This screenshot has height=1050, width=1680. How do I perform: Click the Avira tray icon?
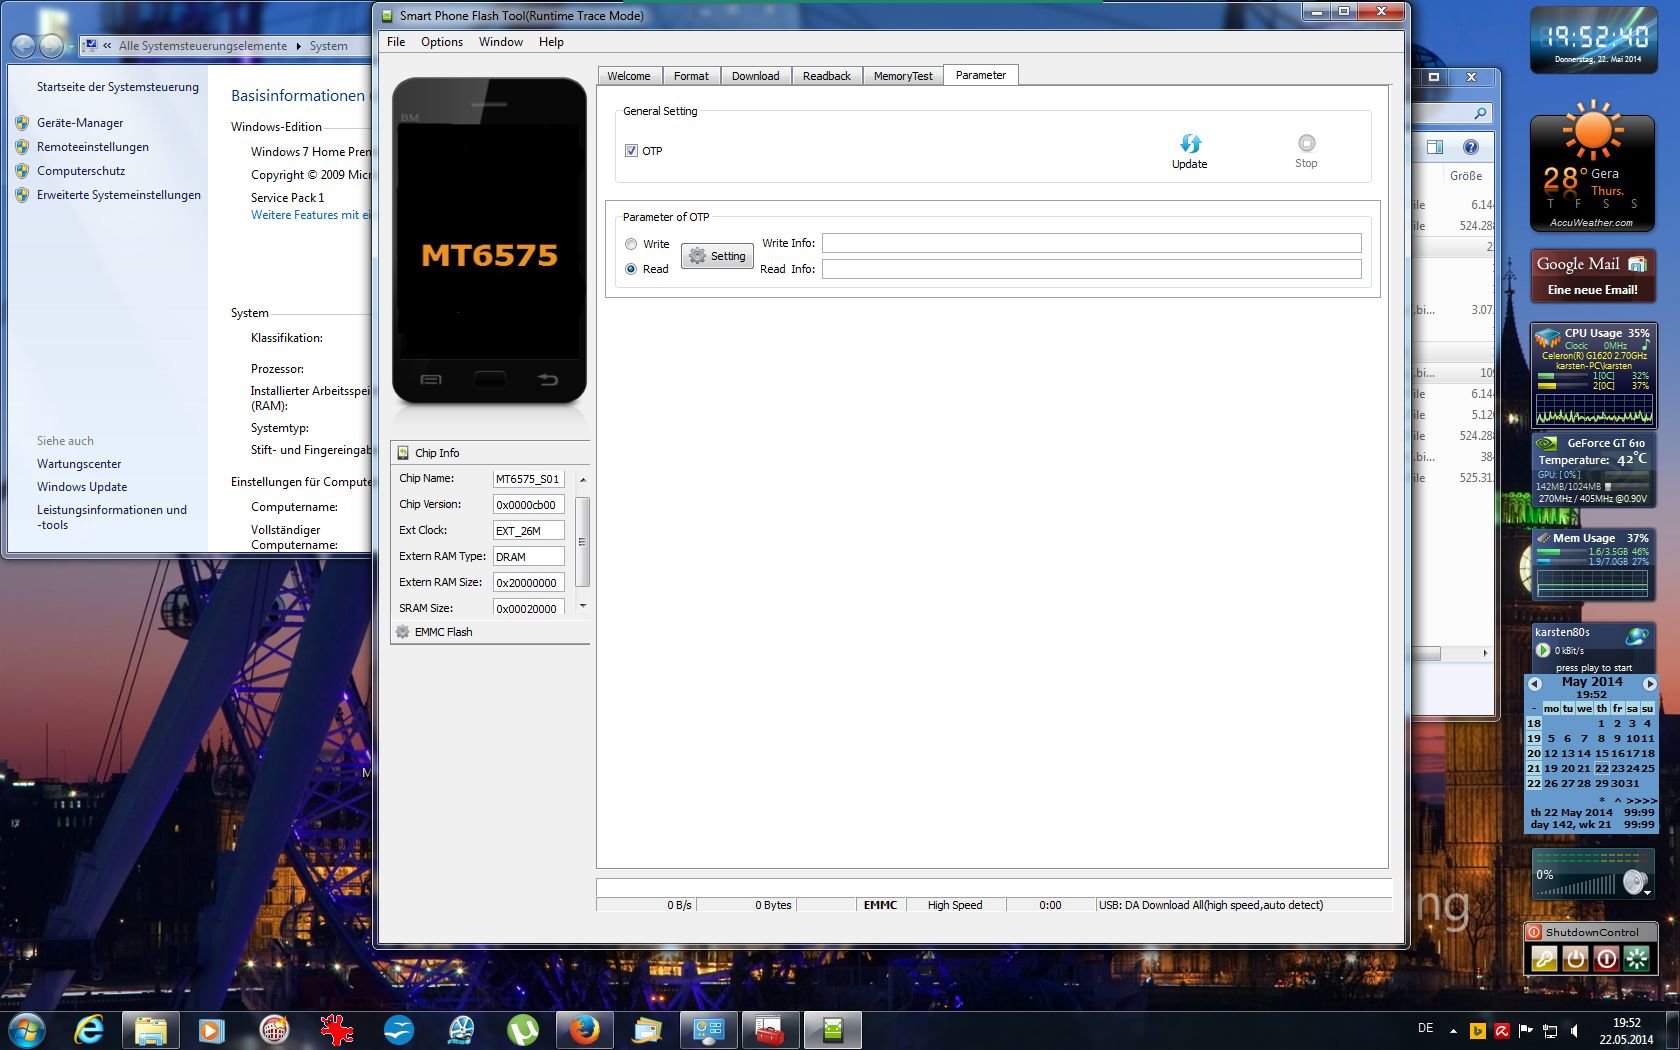click(1502, 1030)
